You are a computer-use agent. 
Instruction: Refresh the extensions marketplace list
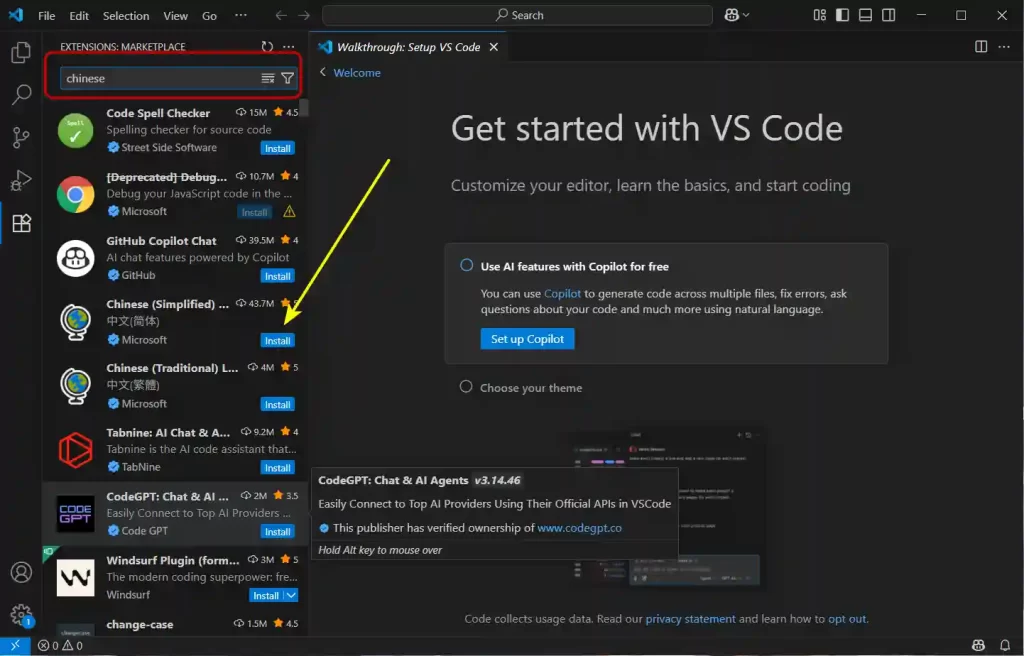pos(267,47)
